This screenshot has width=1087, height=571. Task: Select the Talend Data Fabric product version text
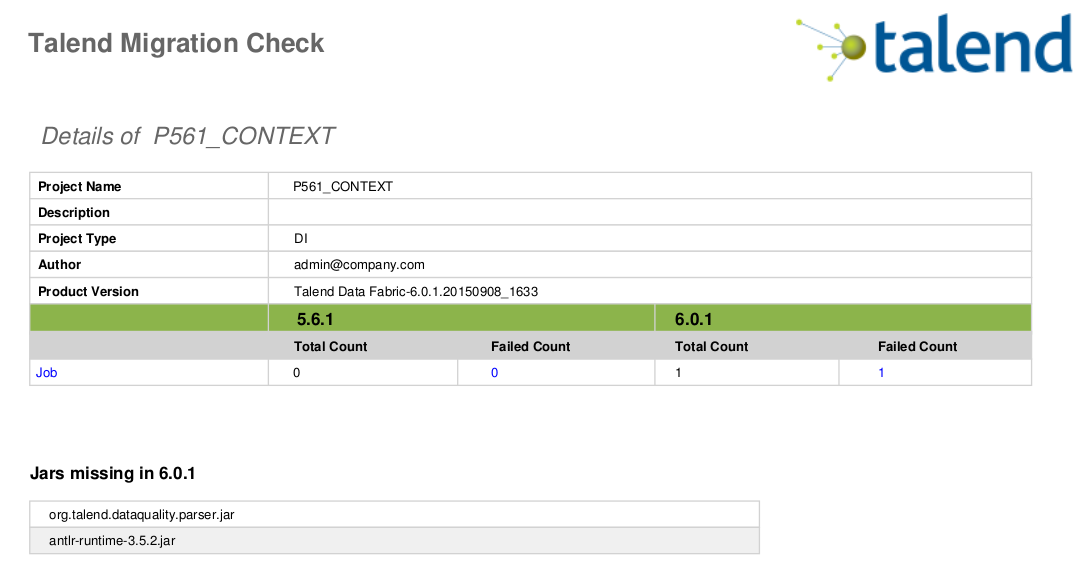coord(416,292)
